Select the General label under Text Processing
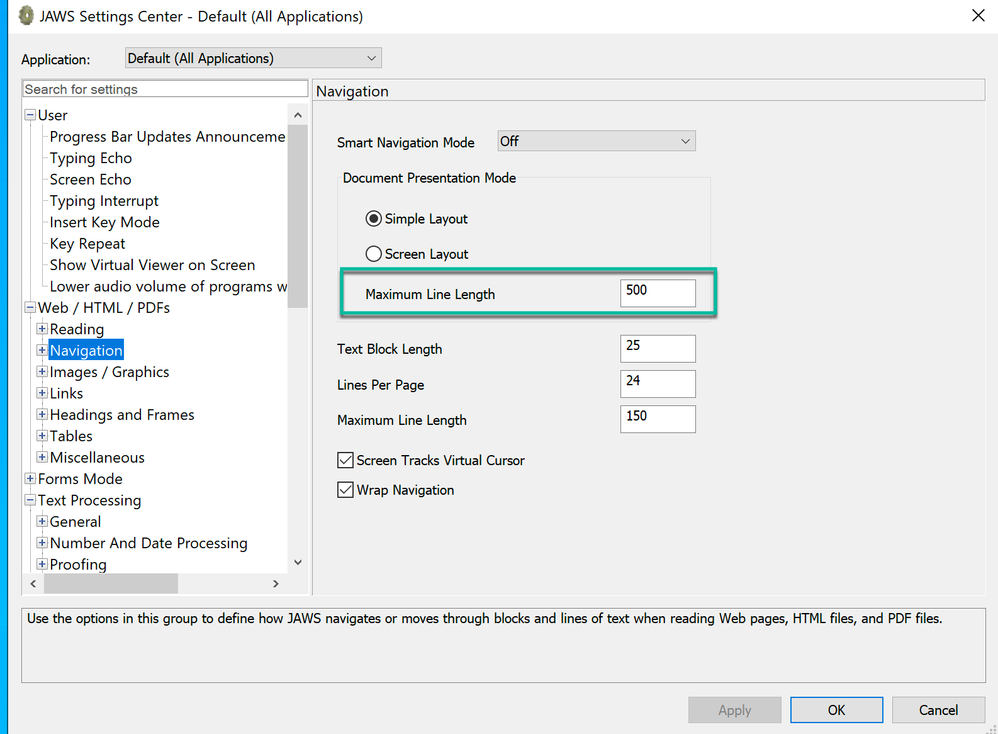The height and width of the screenshot is (734, 998). coord(75,521)
